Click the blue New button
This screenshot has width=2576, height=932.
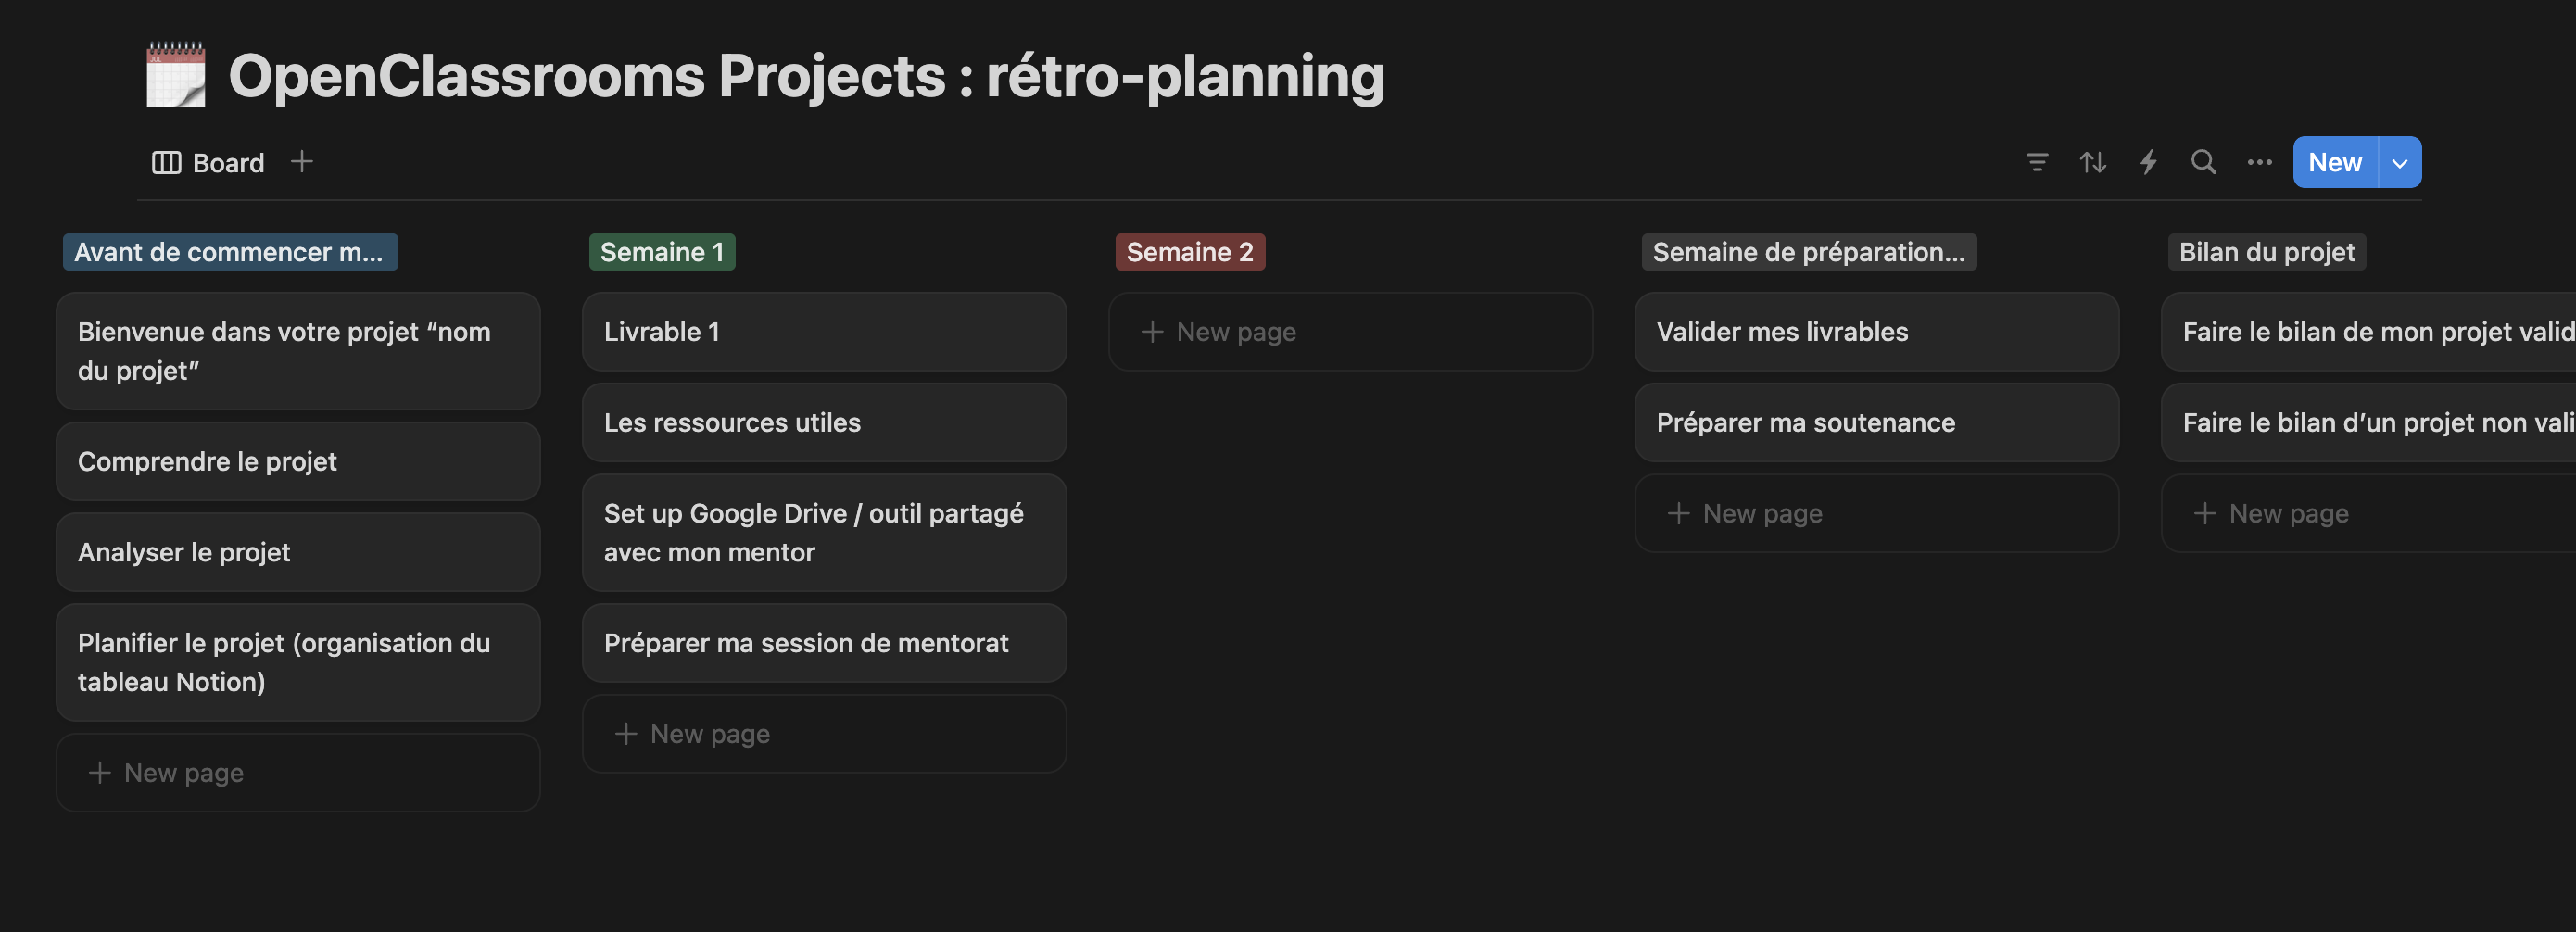tap(2334, 163)
